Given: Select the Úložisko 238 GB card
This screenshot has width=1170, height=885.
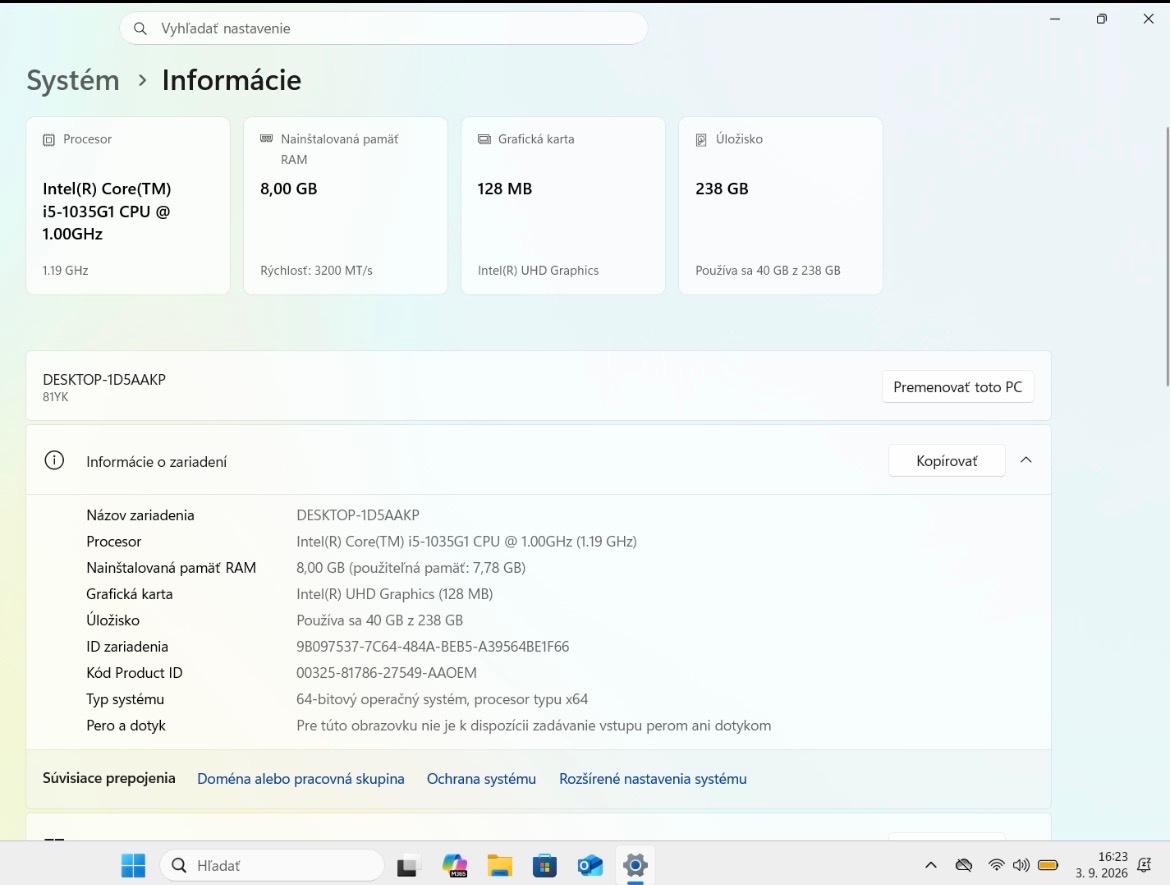Looking at the screenshot, I should pyautogui.click(x=780, y=205).
